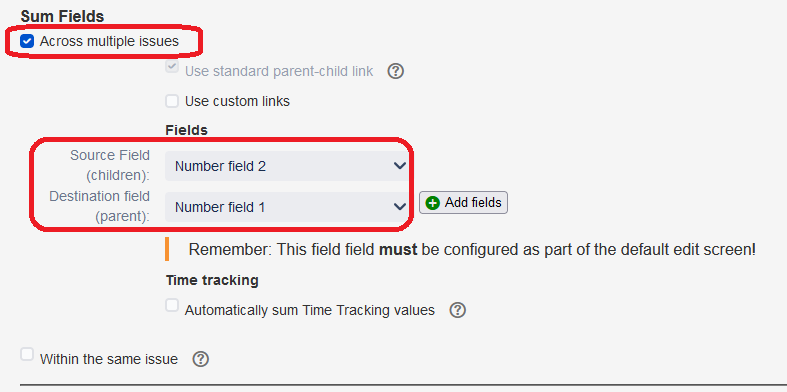Click the greyed-out standard parent-child link checkbox
Image resolution: width=787 pixels, height=392 pixels.
pyautogui.click(x=172, y=67)
